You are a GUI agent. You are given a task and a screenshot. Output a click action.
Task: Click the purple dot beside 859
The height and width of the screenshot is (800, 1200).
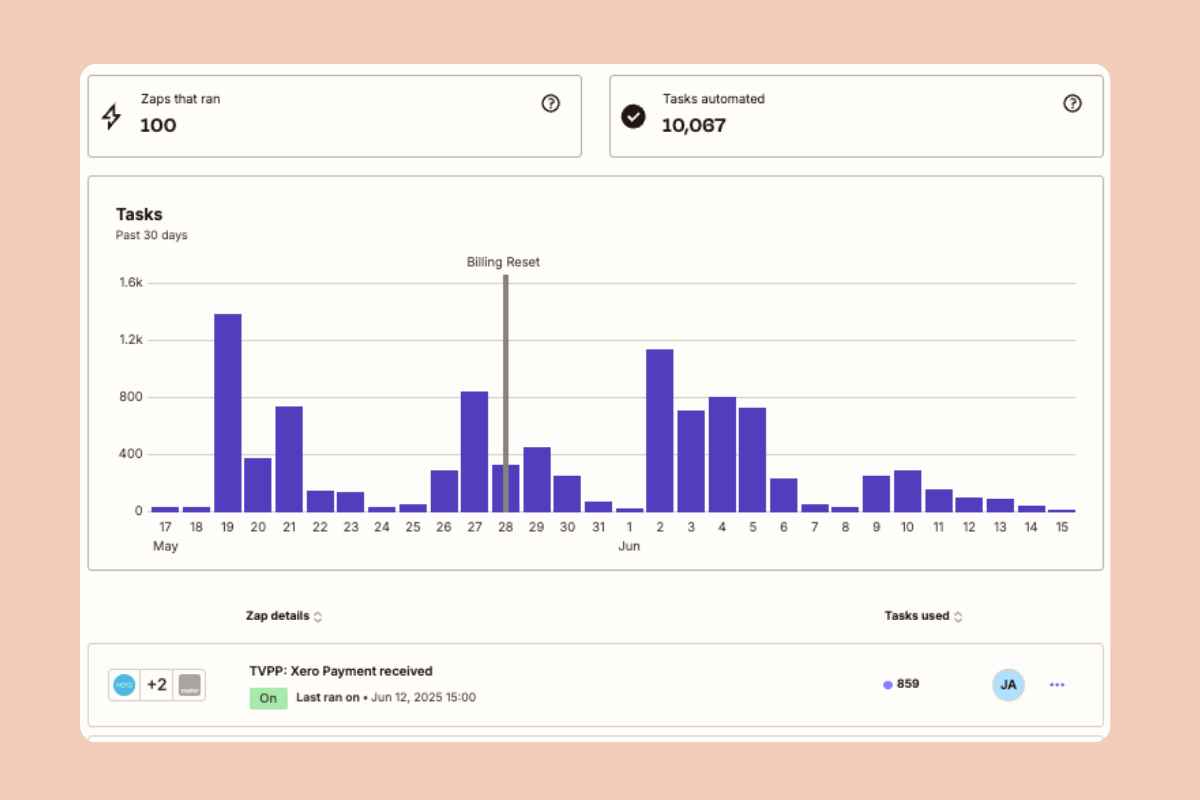(887, 685)
